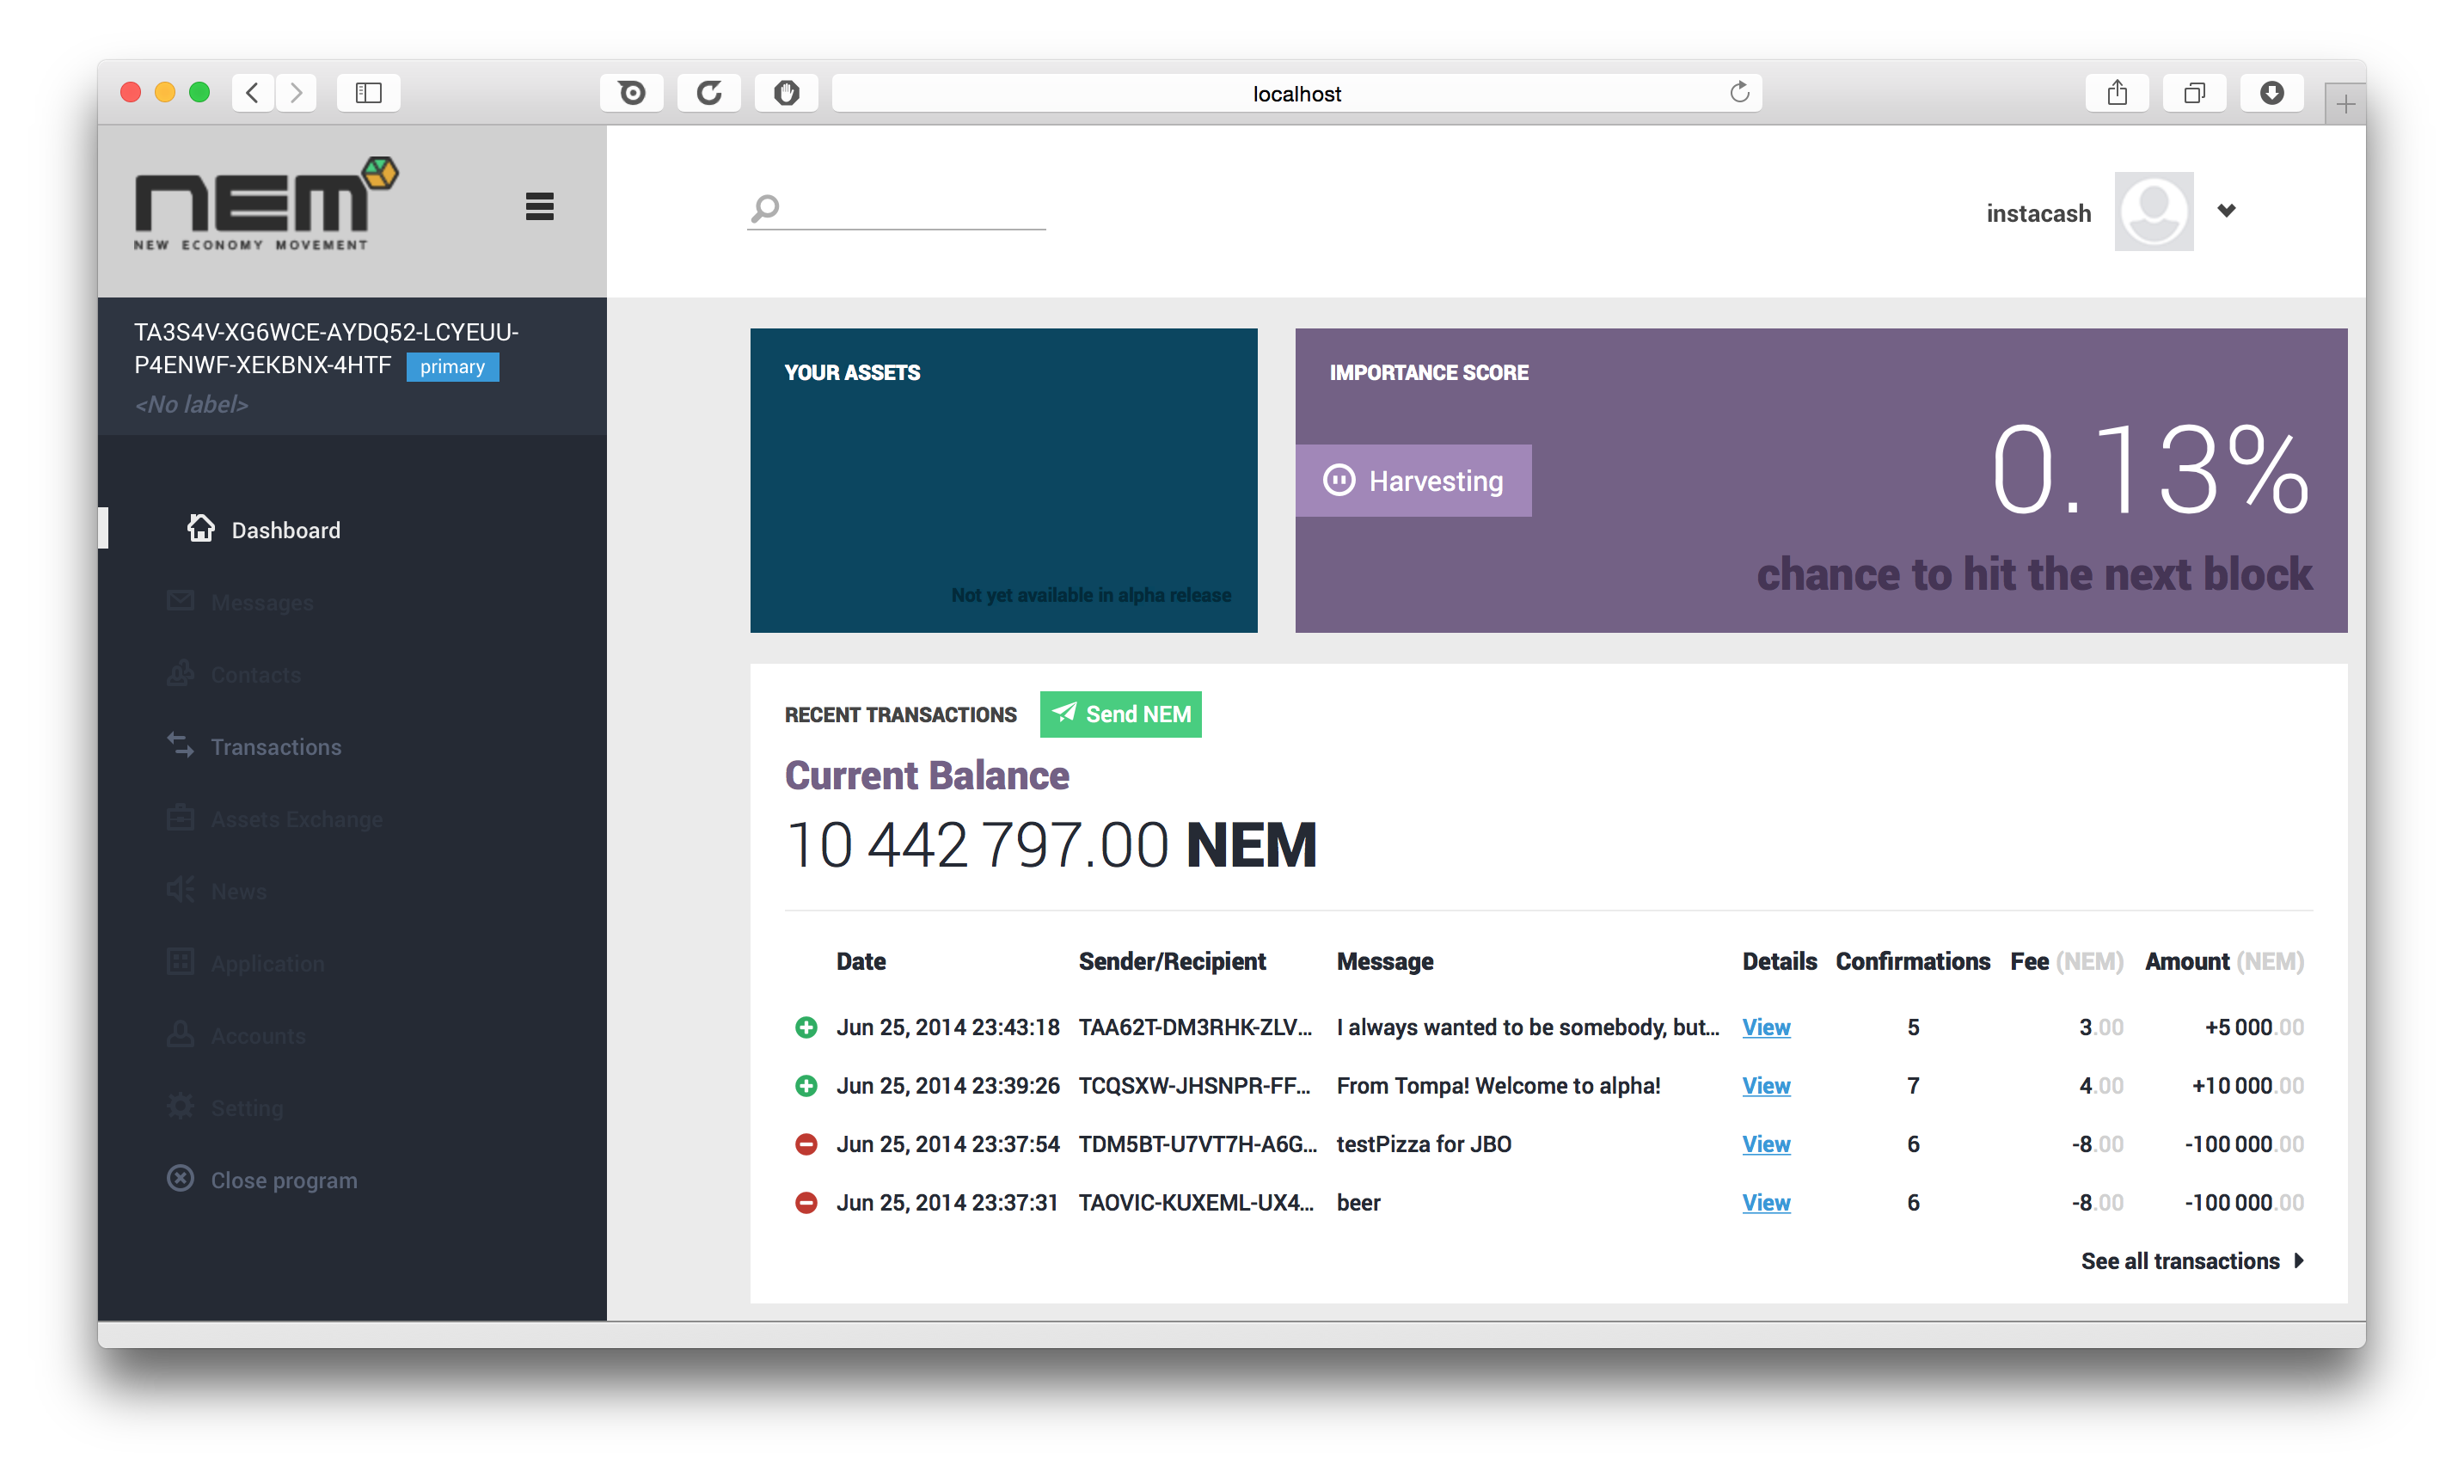Image resolution: width=2464 pixels, height=1484 pixels.
Task: Click red minus icon on the beer row
Action: tap(806, 1203)
